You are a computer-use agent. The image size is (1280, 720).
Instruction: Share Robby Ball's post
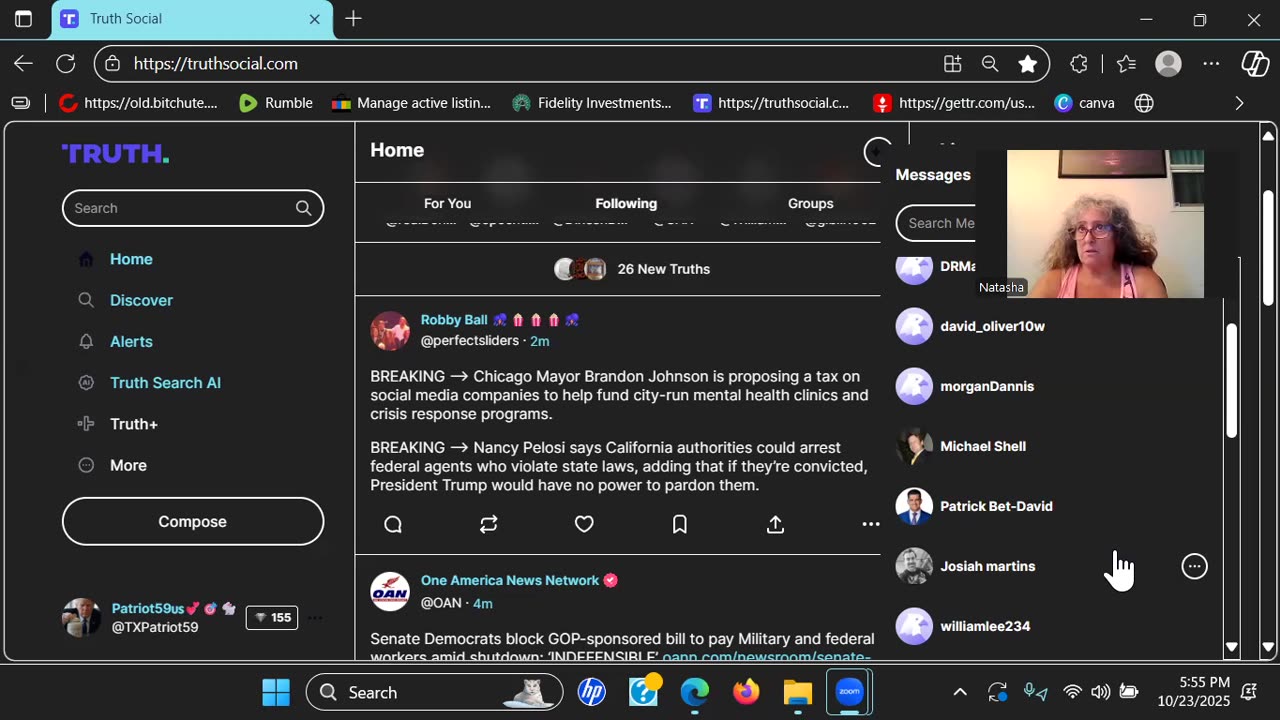775,524
